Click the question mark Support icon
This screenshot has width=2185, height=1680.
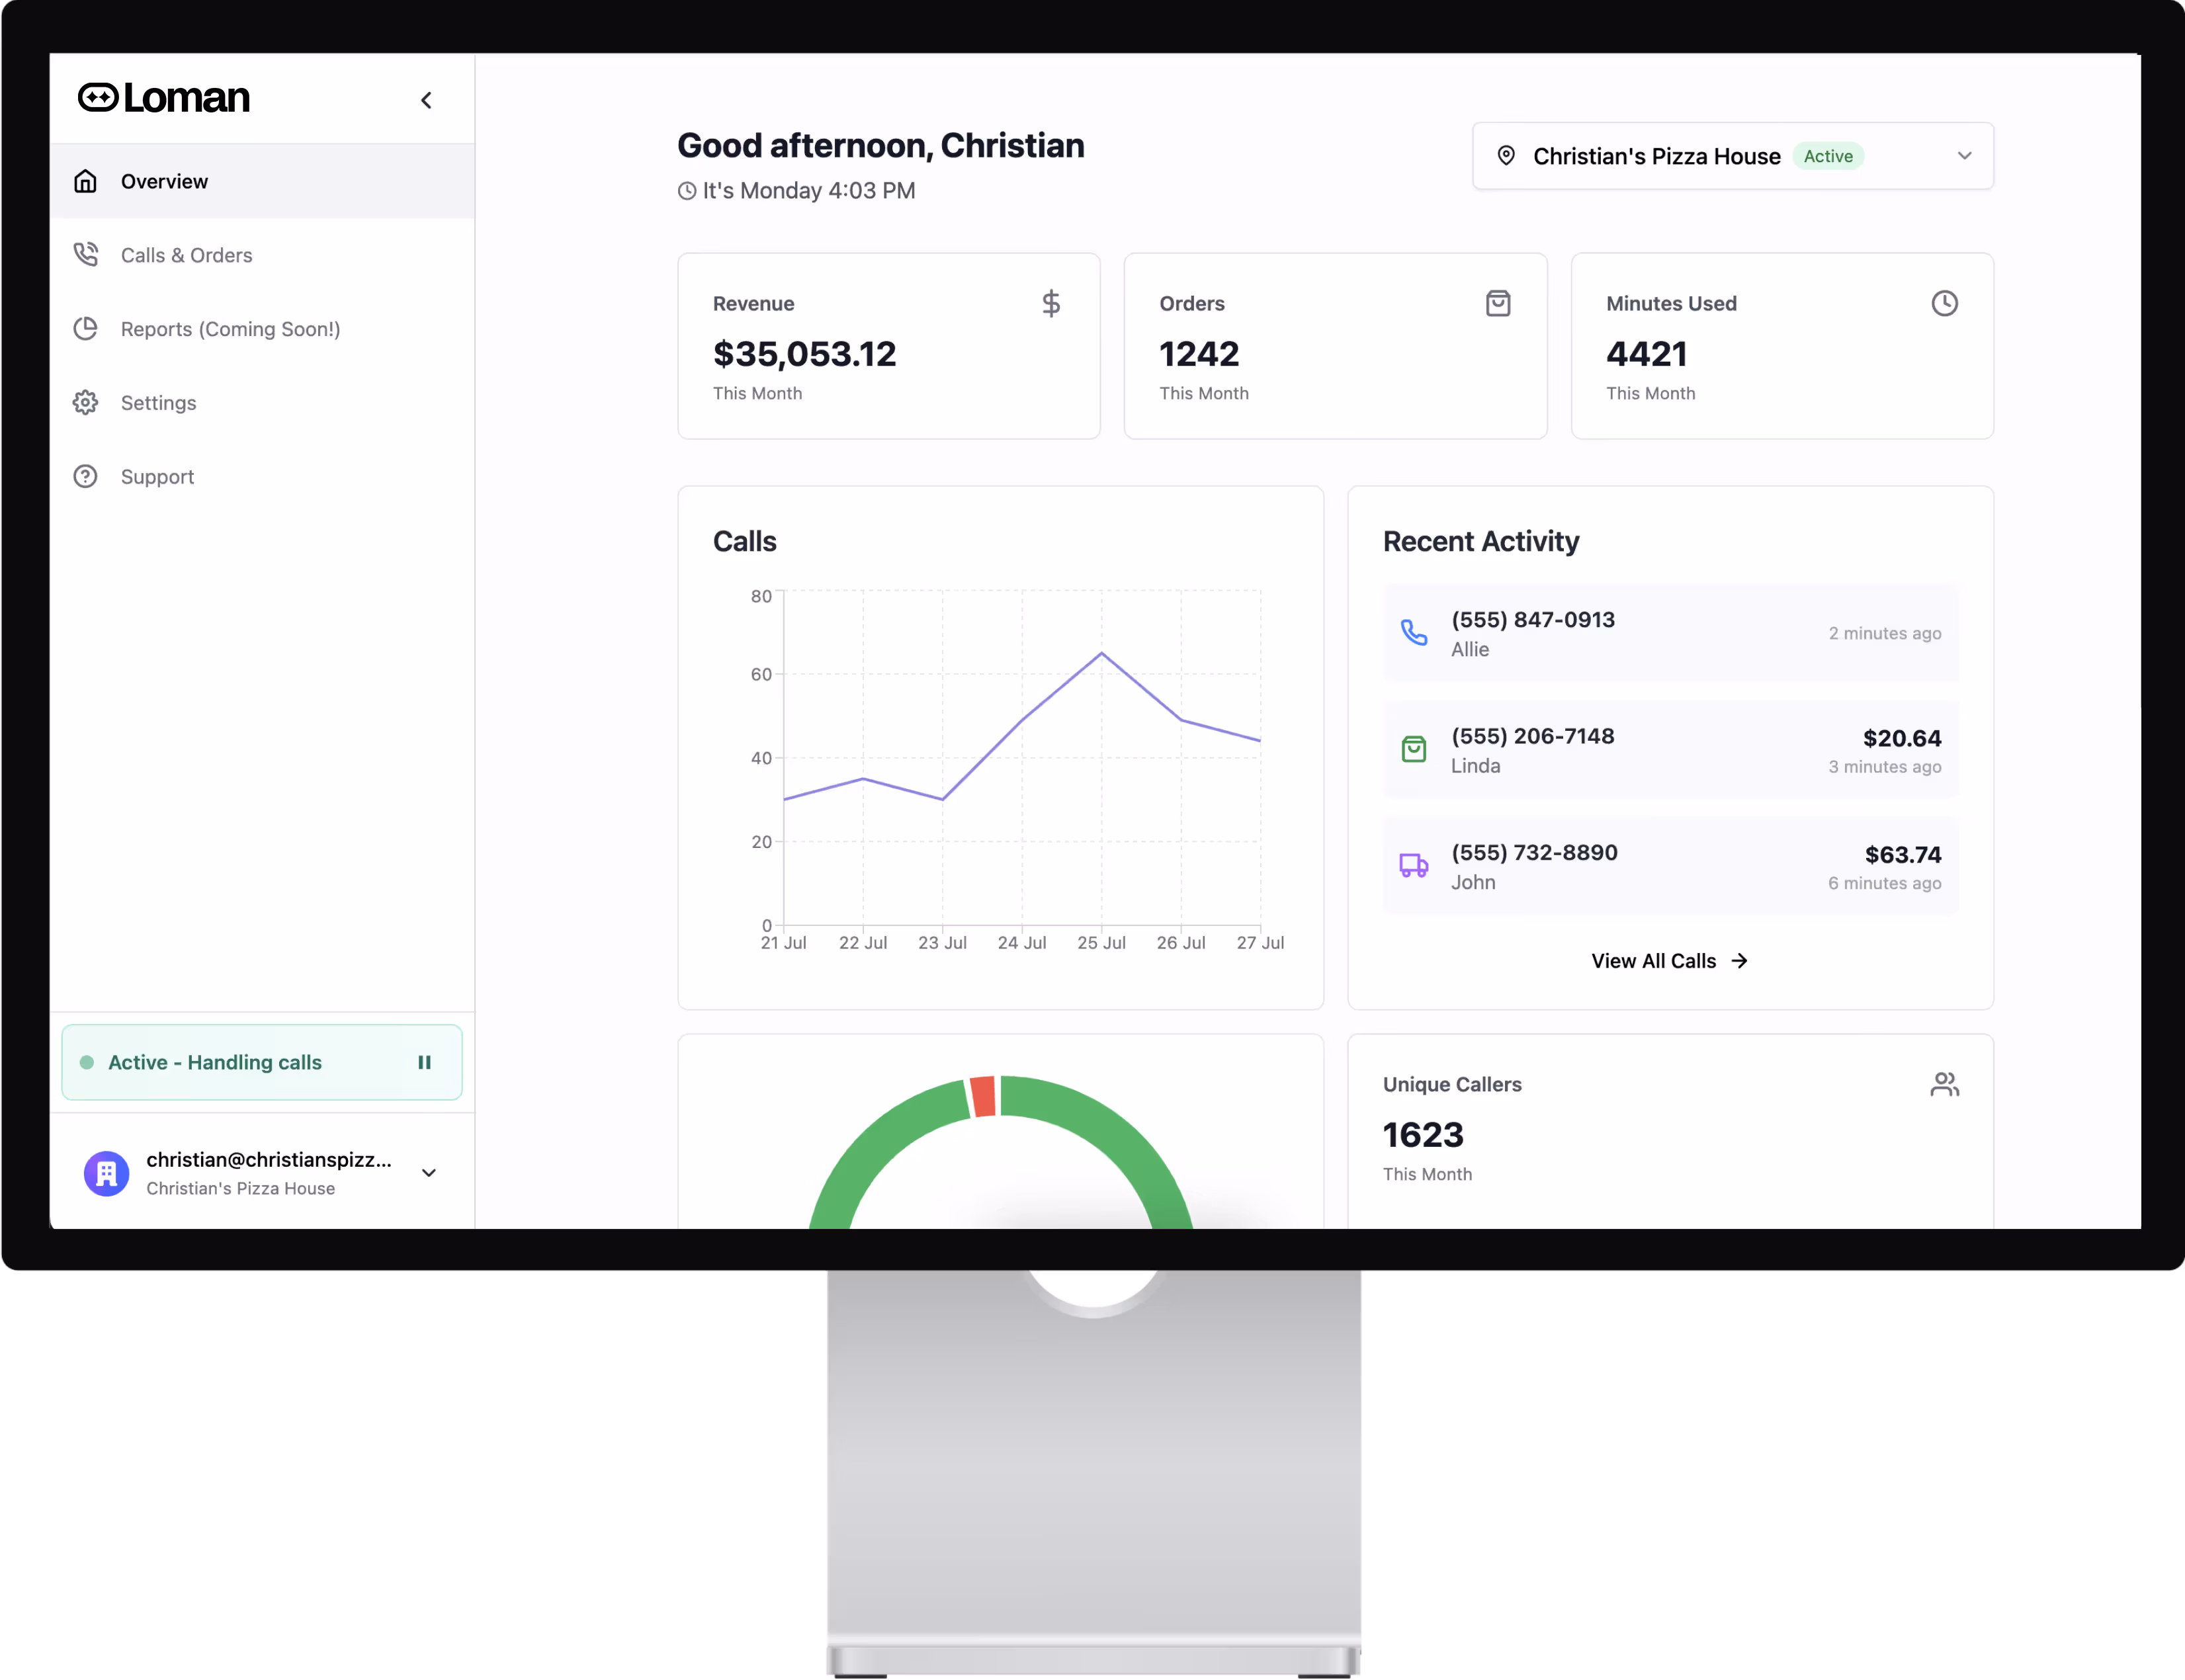[x=86, y=477]
